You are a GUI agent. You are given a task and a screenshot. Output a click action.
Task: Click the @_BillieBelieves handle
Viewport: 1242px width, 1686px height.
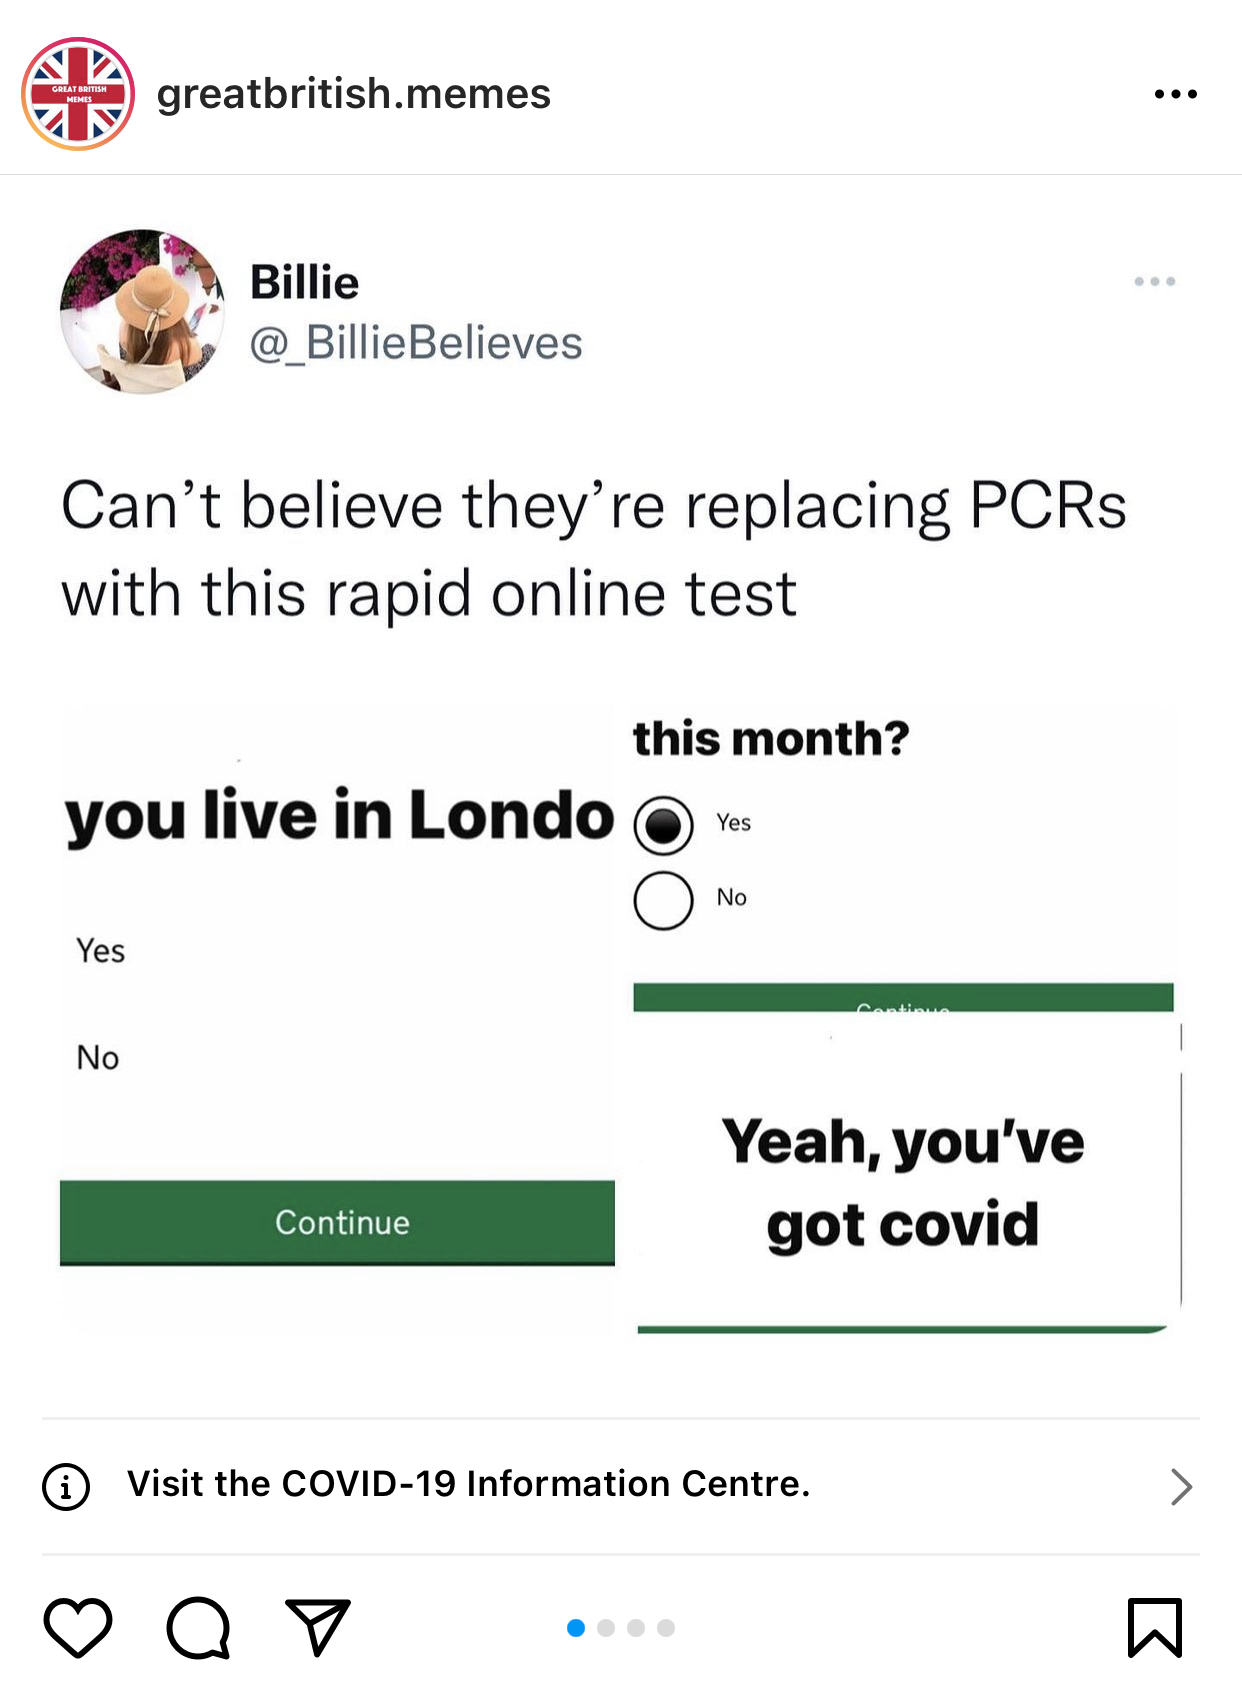[415, 343]
